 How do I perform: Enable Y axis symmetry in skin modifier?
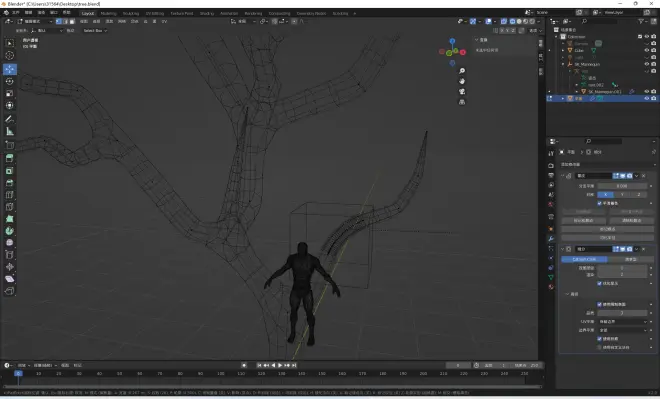click(622, 194)
